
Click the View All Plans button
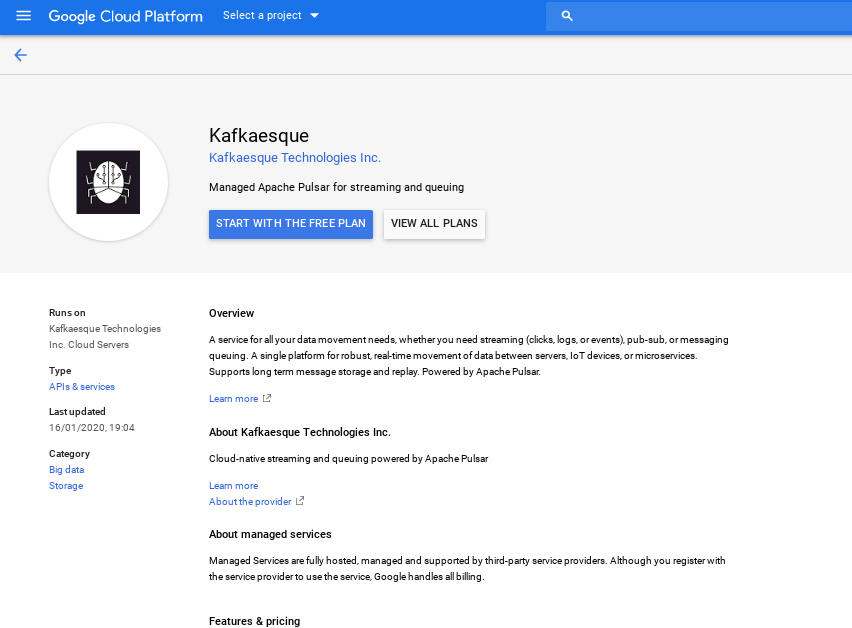pos(434,224)
